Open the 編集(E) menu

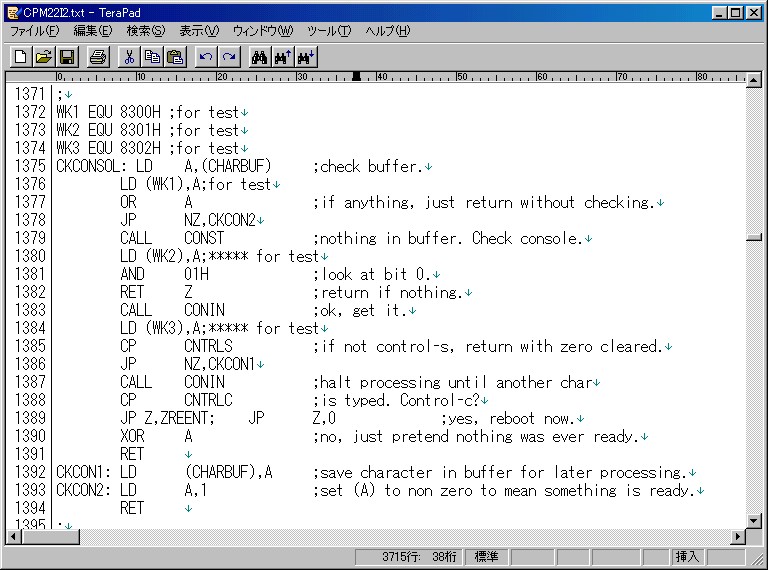click(x=93, y=31)
